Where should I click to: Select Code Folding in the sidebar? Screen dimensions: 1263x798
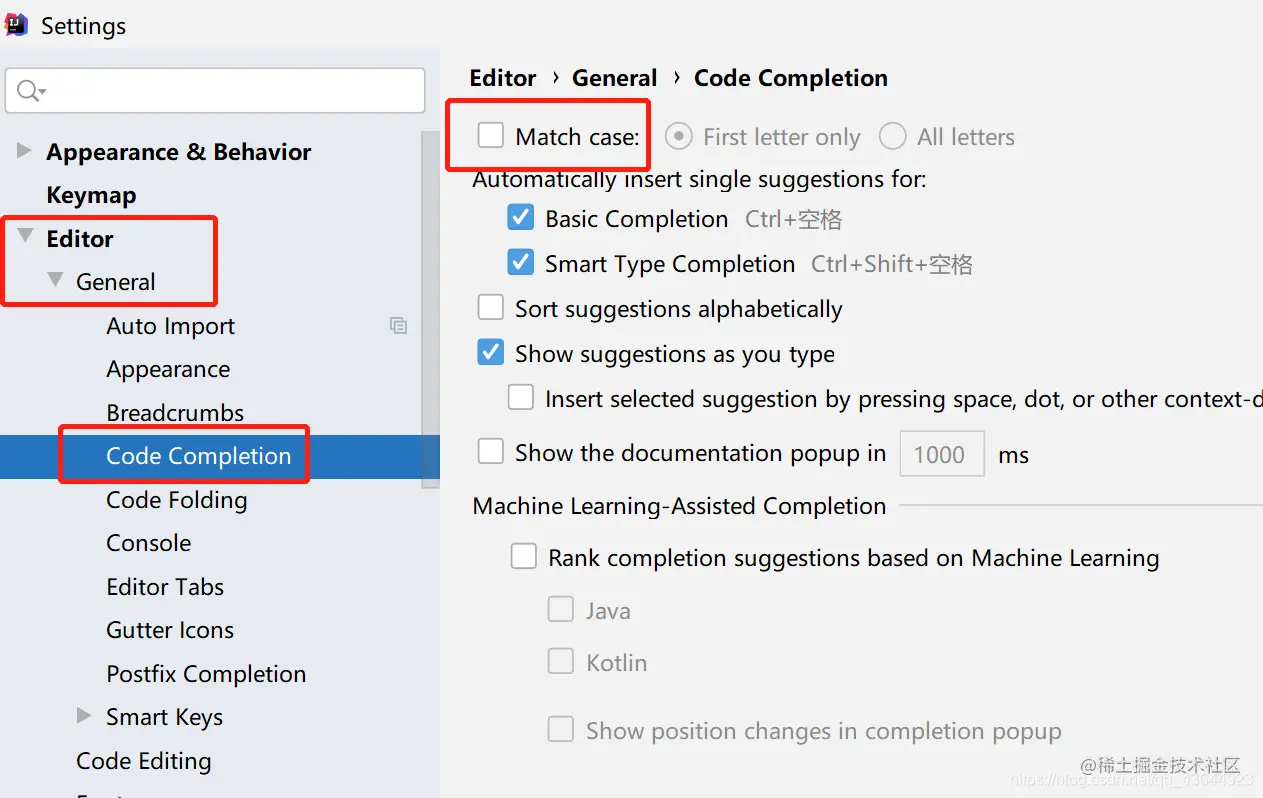tap(176, 500)
